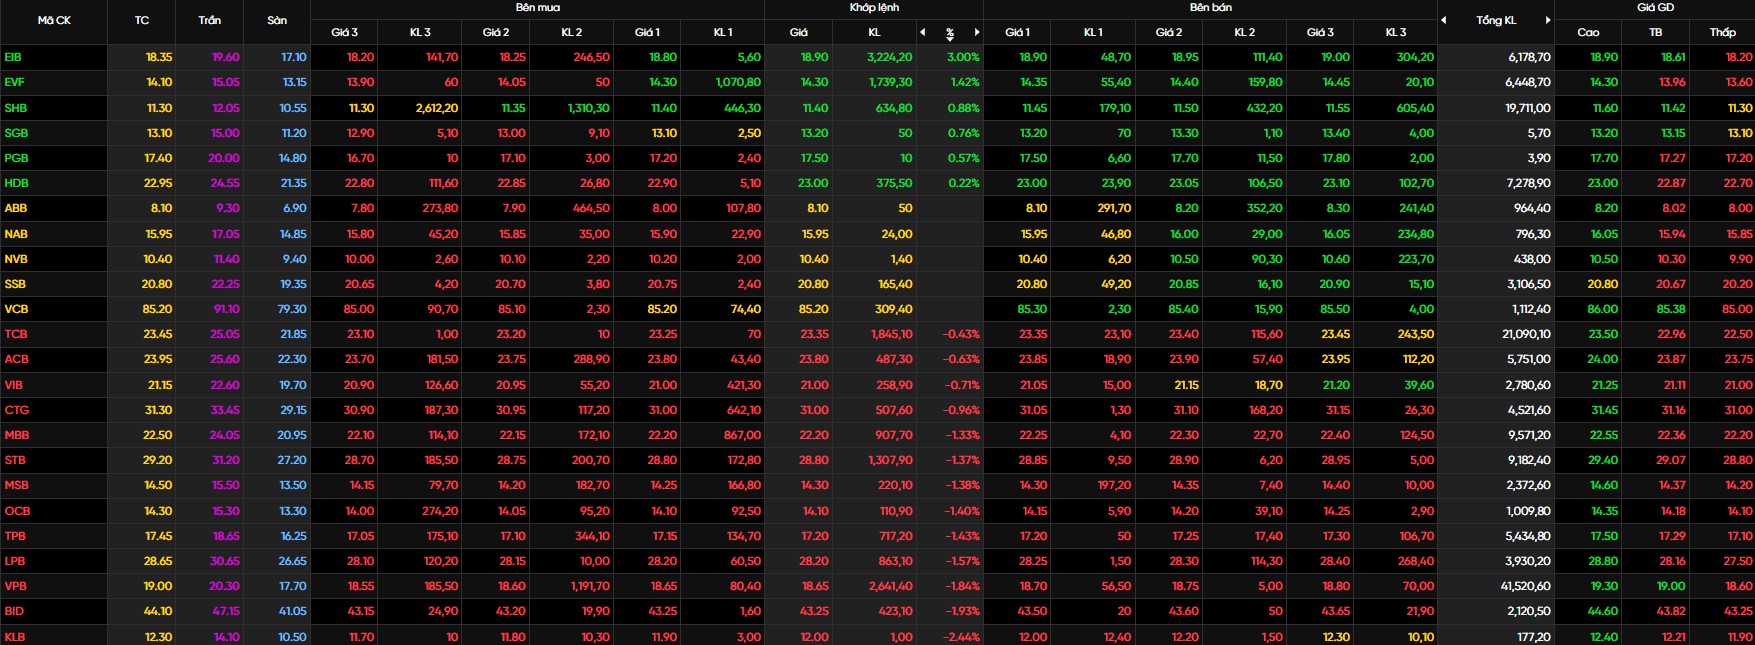The width and height of the screenshot is (1755, 645).
Task: Open the MBB stock symbol
Action: pos(16,435)
